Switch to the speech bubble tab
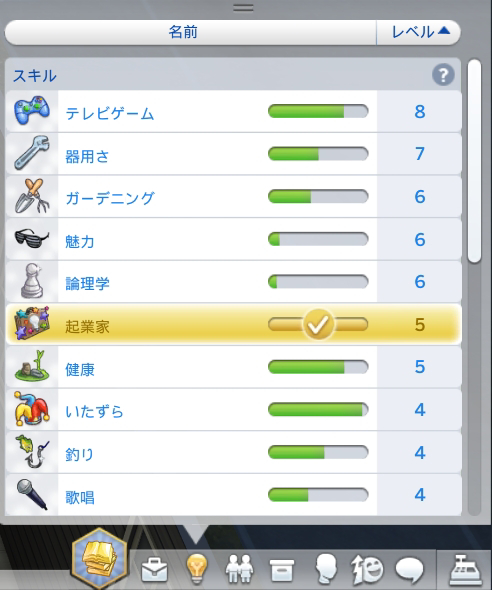Viewport: 492px width, 590px height. click(x=410, y=570)
